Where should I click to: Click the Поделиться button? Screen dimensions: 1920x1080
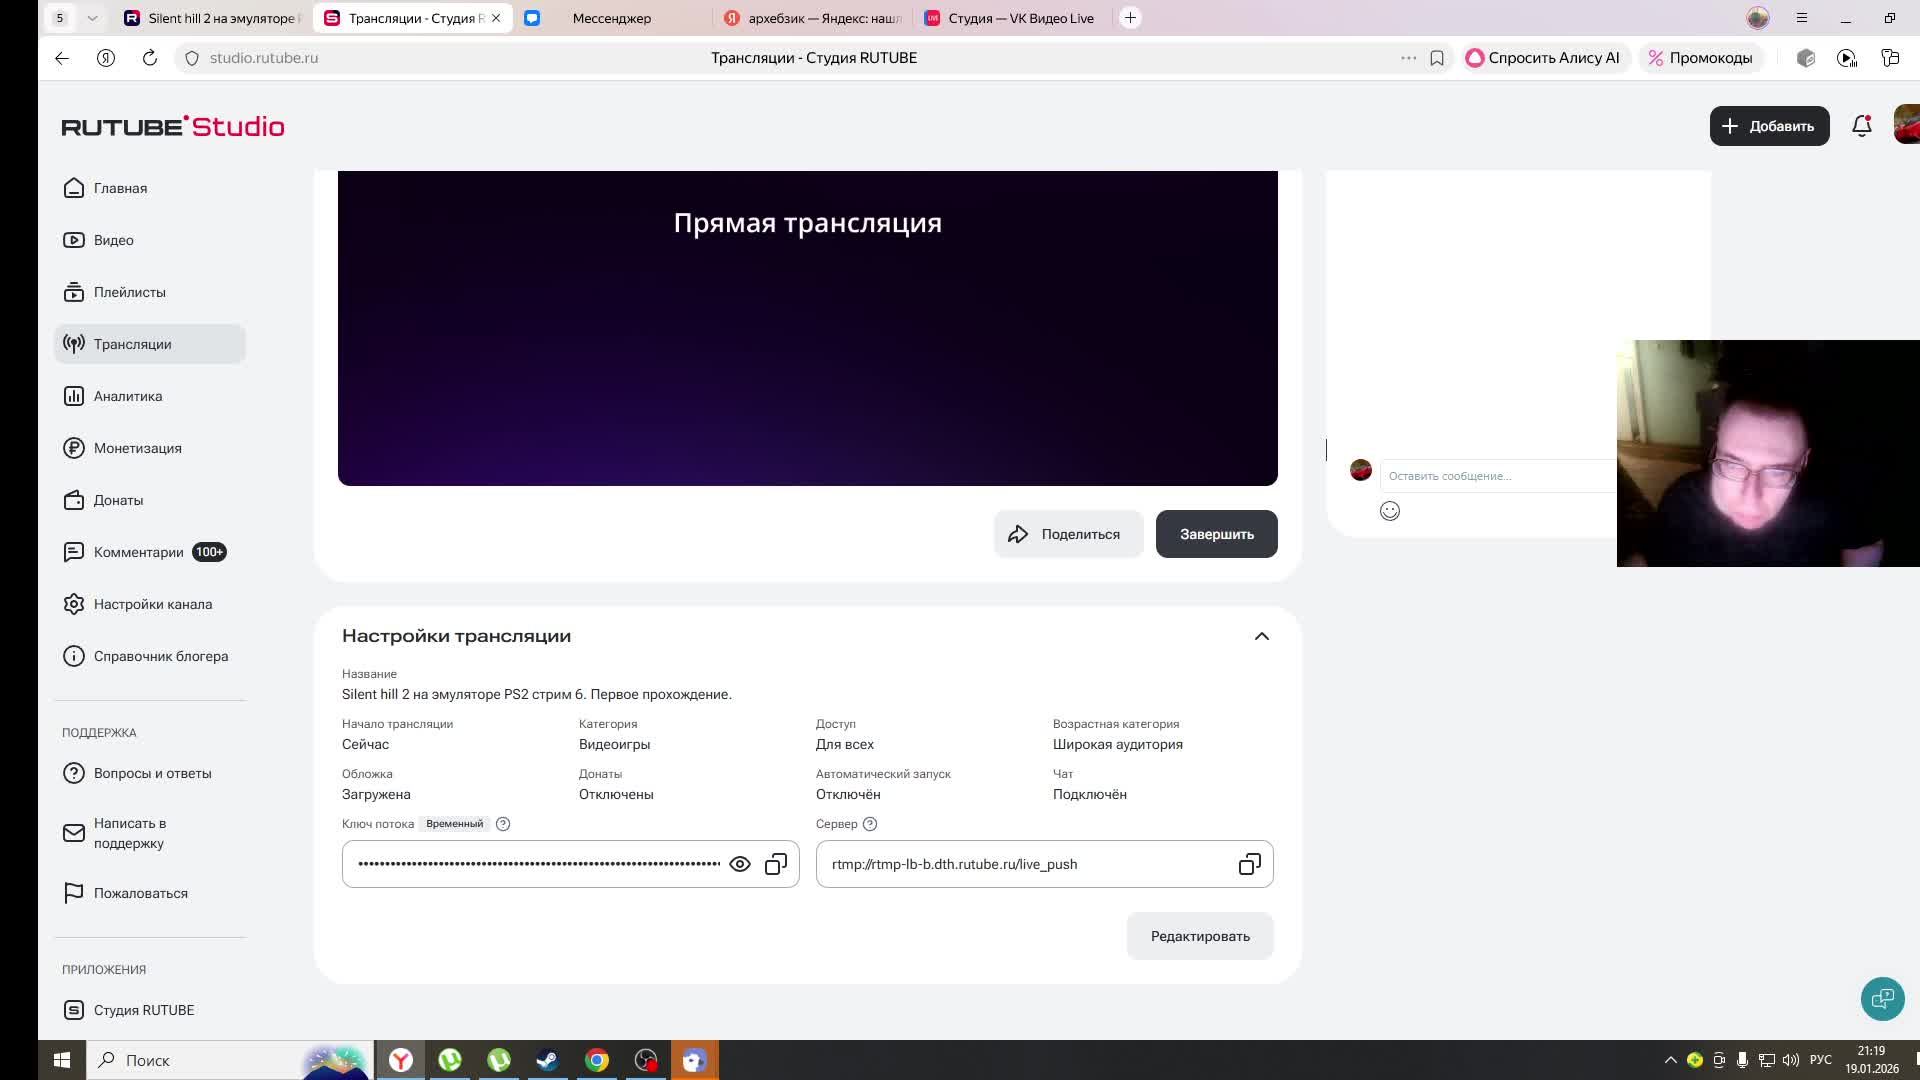tap(1067, 534)
